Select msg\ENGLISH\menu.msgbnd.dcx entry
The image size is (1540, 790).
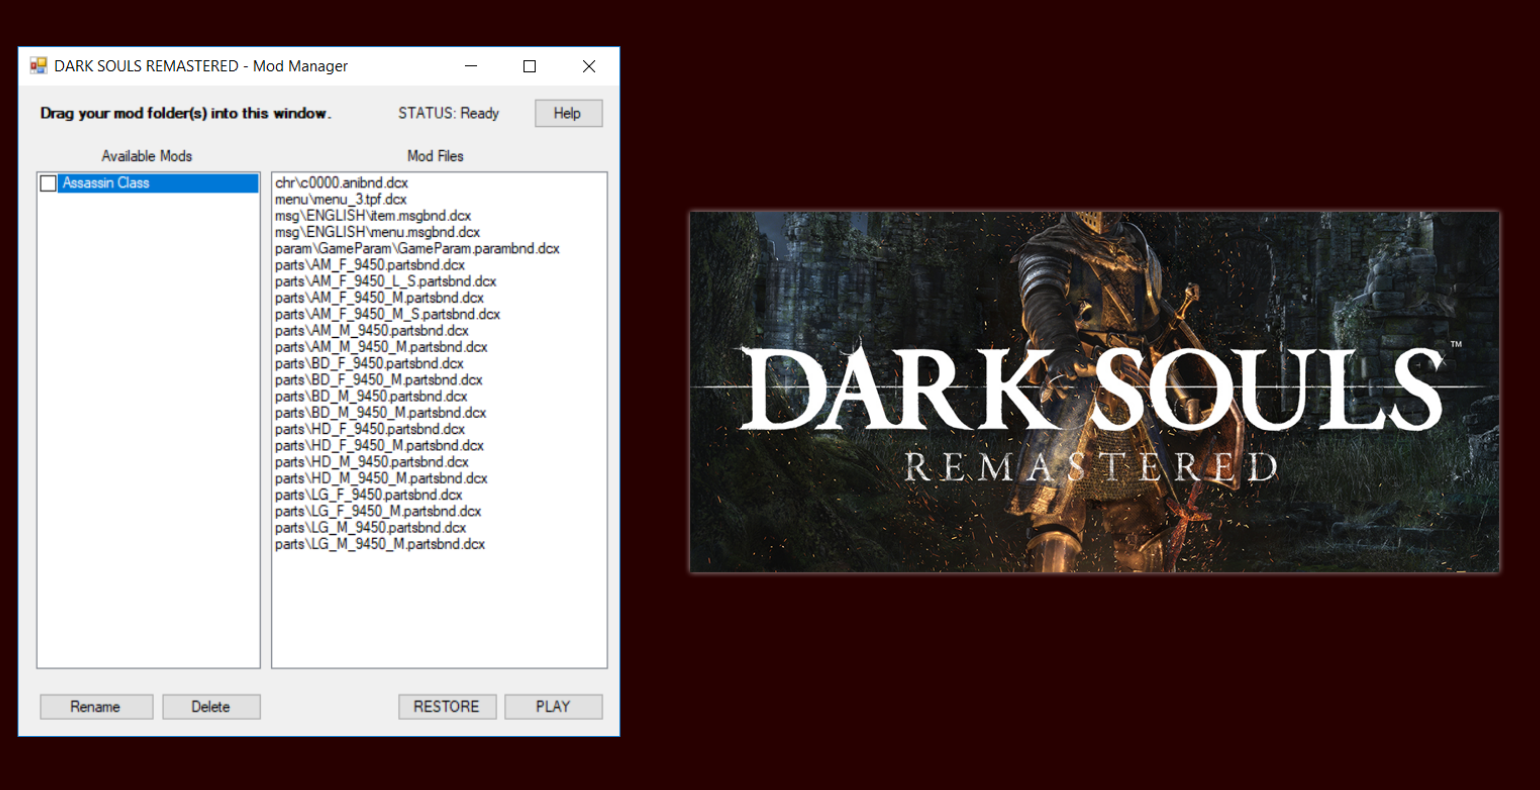377,232
